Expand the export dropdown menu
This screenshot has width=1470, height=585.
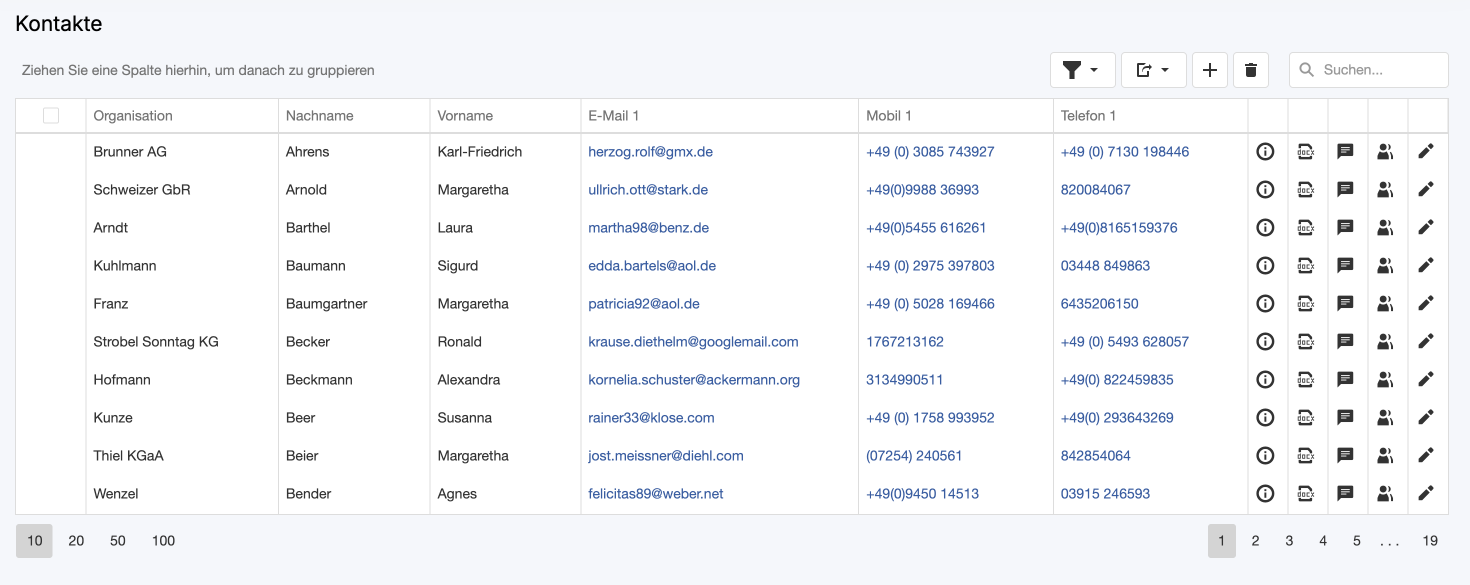pyautogui.click(x=1153, y=70)
